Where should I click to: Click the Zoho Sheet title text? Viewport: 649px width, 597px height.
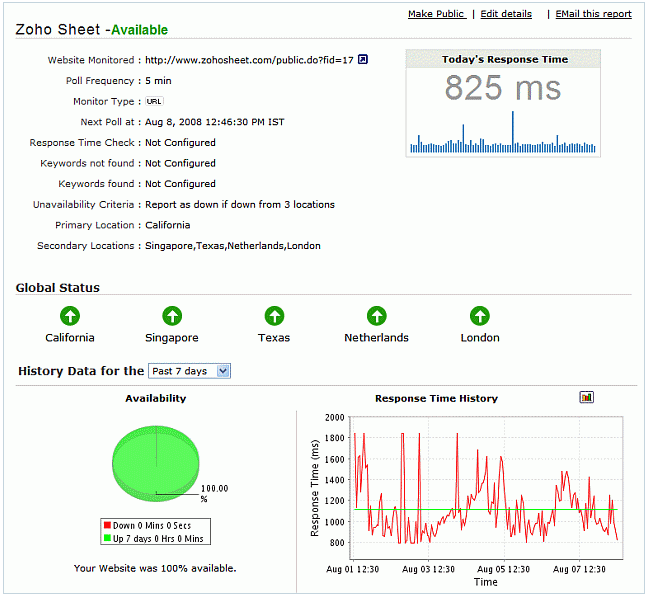(58, 30)
